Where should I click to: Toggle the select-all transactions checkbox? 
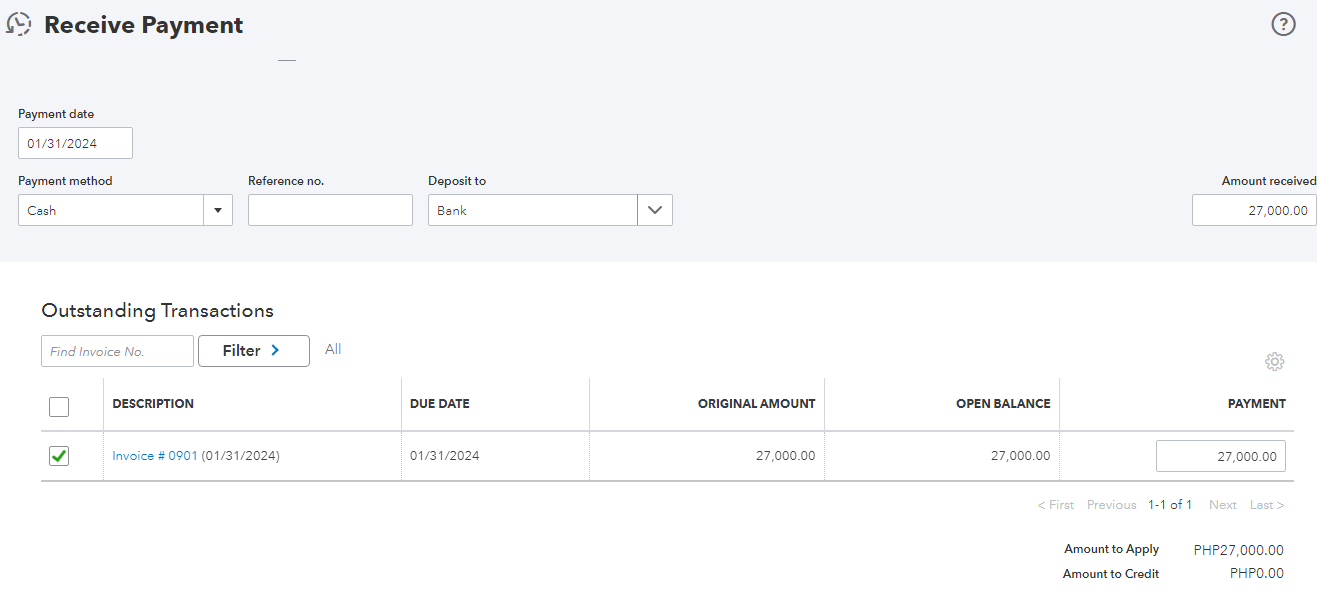click(59, 406)
